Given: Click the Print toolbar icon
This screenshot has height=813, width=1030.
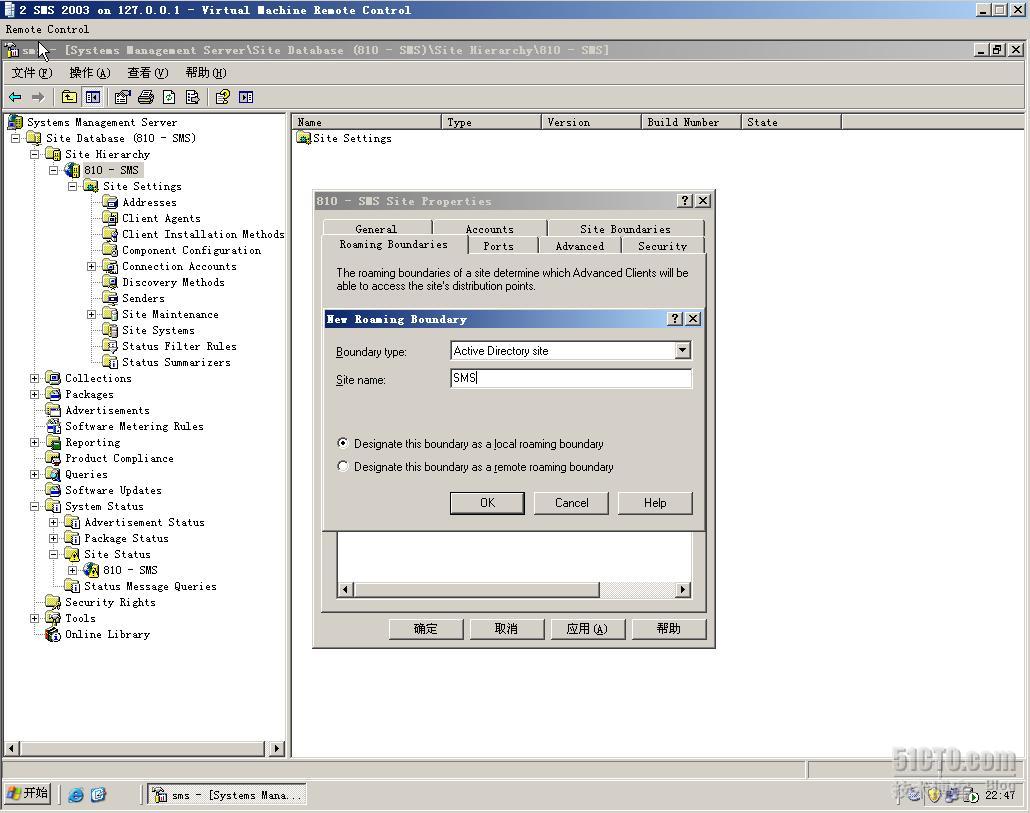Looking at the screenshot, I should pos(146,97).
